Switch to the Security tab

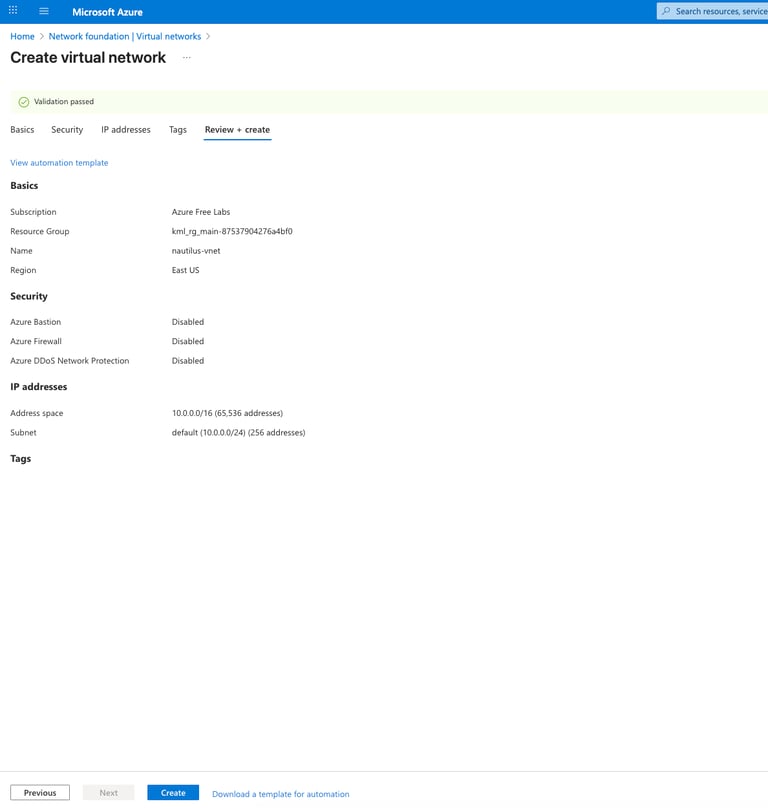(x=67, y=130)
